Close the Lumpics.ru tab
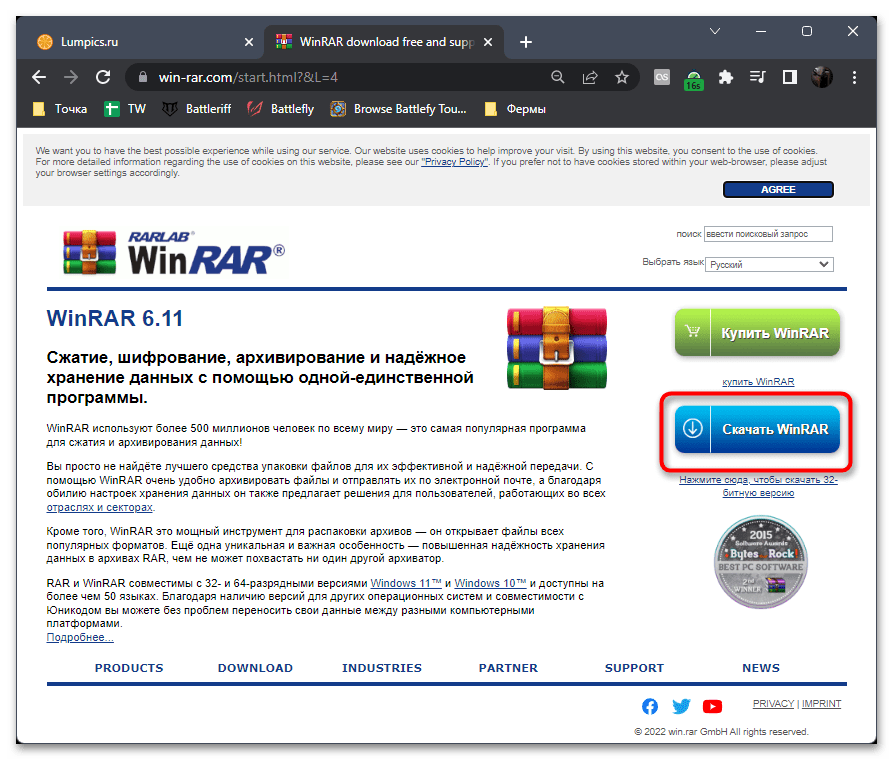 (x=249, y=42)
